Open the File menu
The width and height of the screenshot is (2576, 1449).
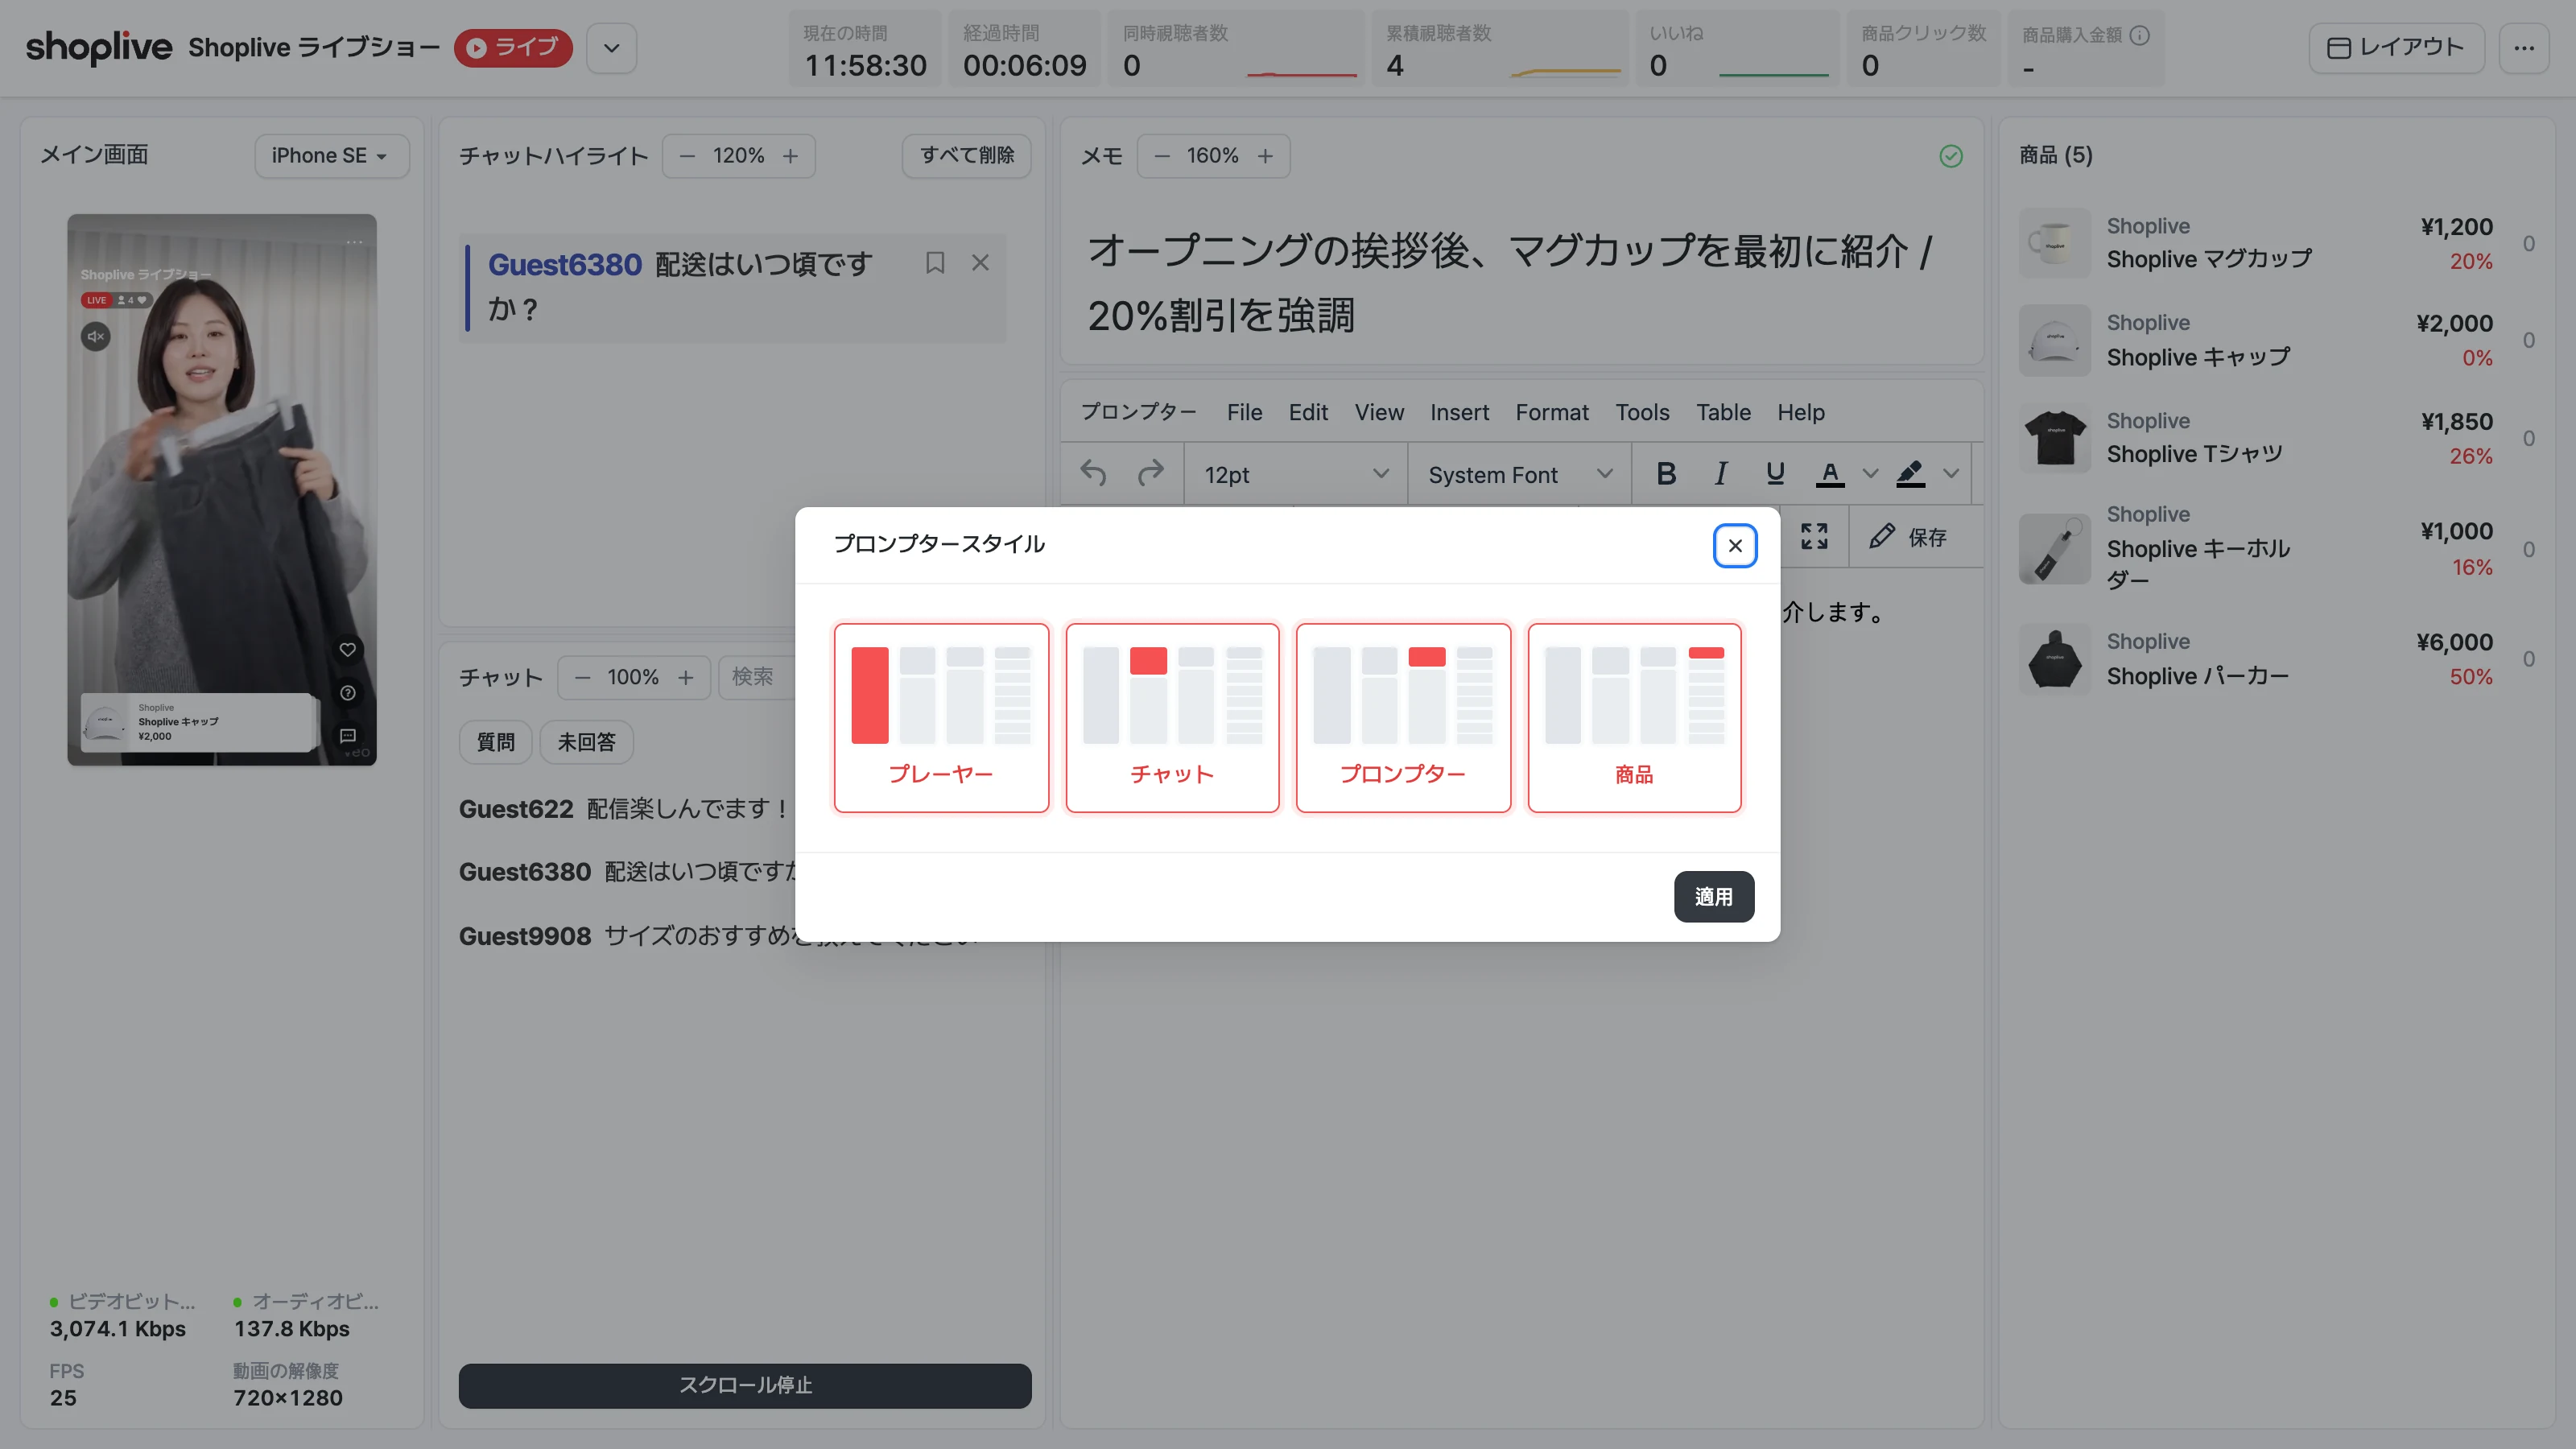[1244, 413]
